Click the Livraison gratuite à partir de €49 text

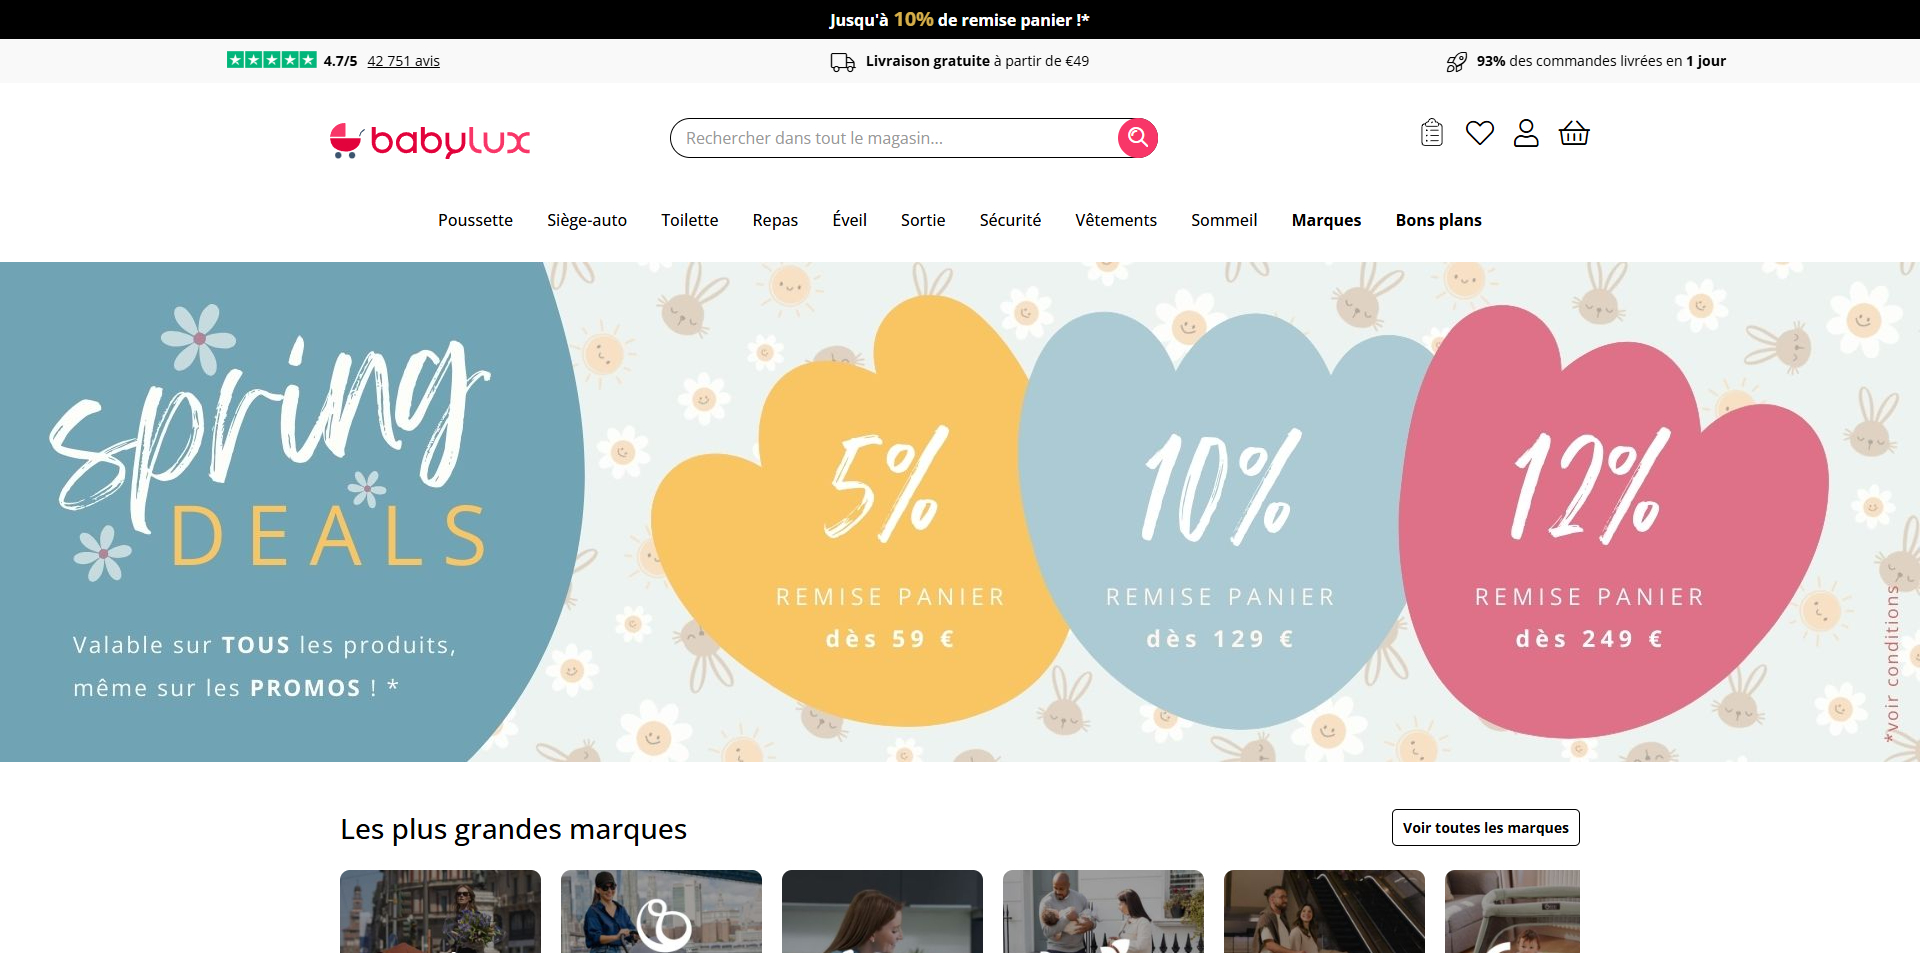coord(977,61)
